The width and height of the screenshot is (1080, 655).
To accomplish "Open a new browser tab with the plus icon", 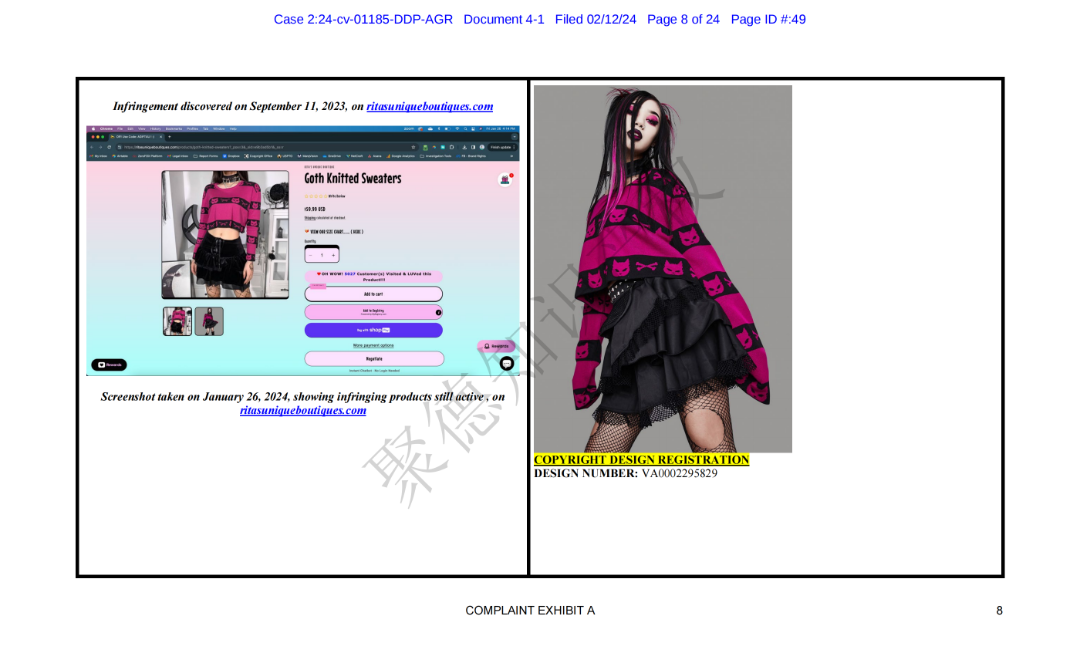I will (169, 136).
